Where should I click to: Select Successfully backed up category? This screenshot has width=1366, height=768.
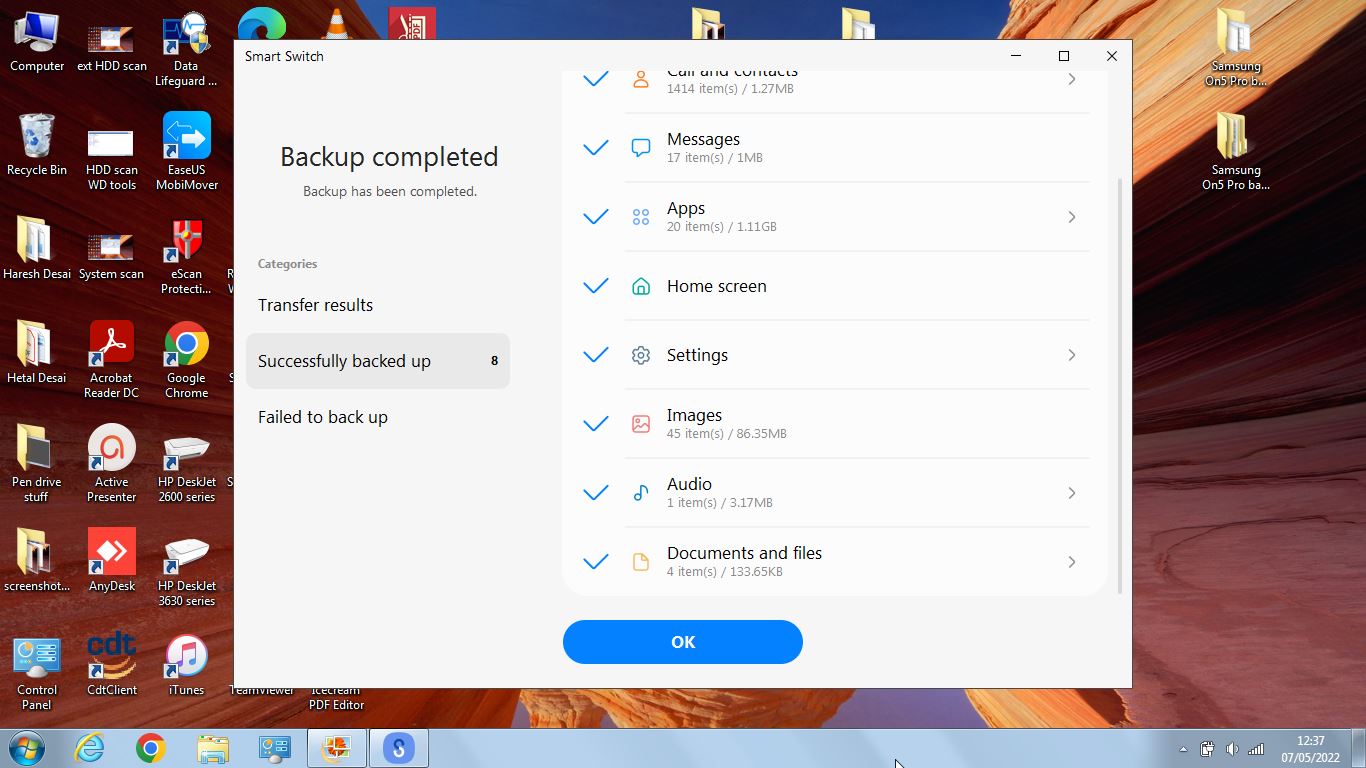[x=378, y=361]
